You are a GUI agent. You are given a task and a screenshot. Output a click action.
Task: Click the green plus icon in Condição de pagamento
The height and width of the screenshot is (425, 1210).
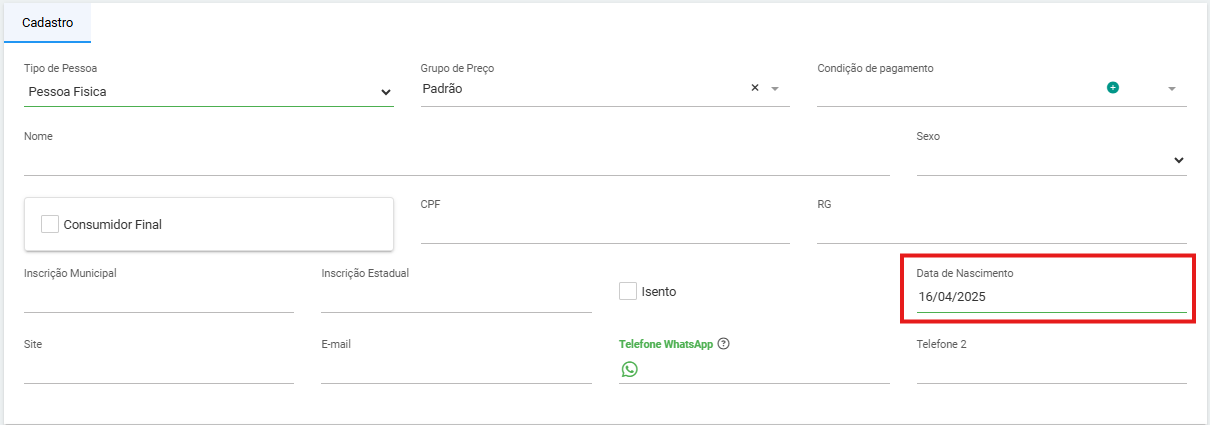[x=1112, y=88]
